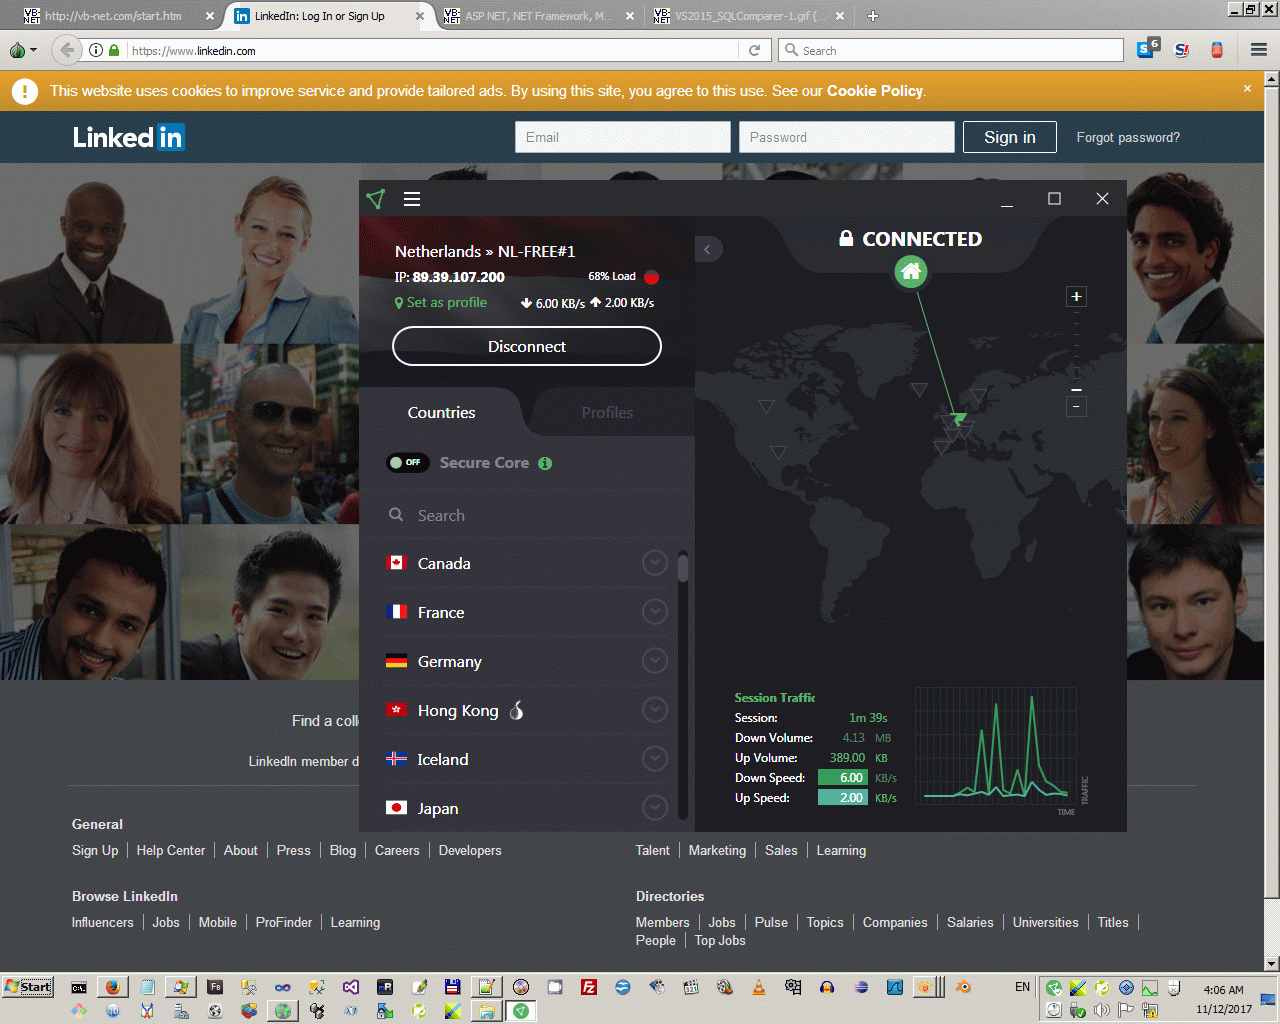Click the blue S extension icon with badge
This screenshot has height=1024, width=1280.
(1147, 49)
